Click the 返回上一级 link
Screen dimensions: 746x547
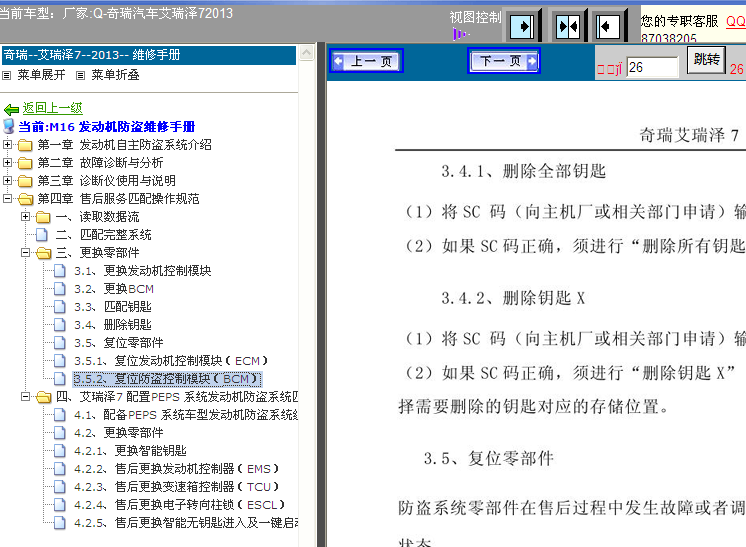pyautogui.click(x=53, y=108)
